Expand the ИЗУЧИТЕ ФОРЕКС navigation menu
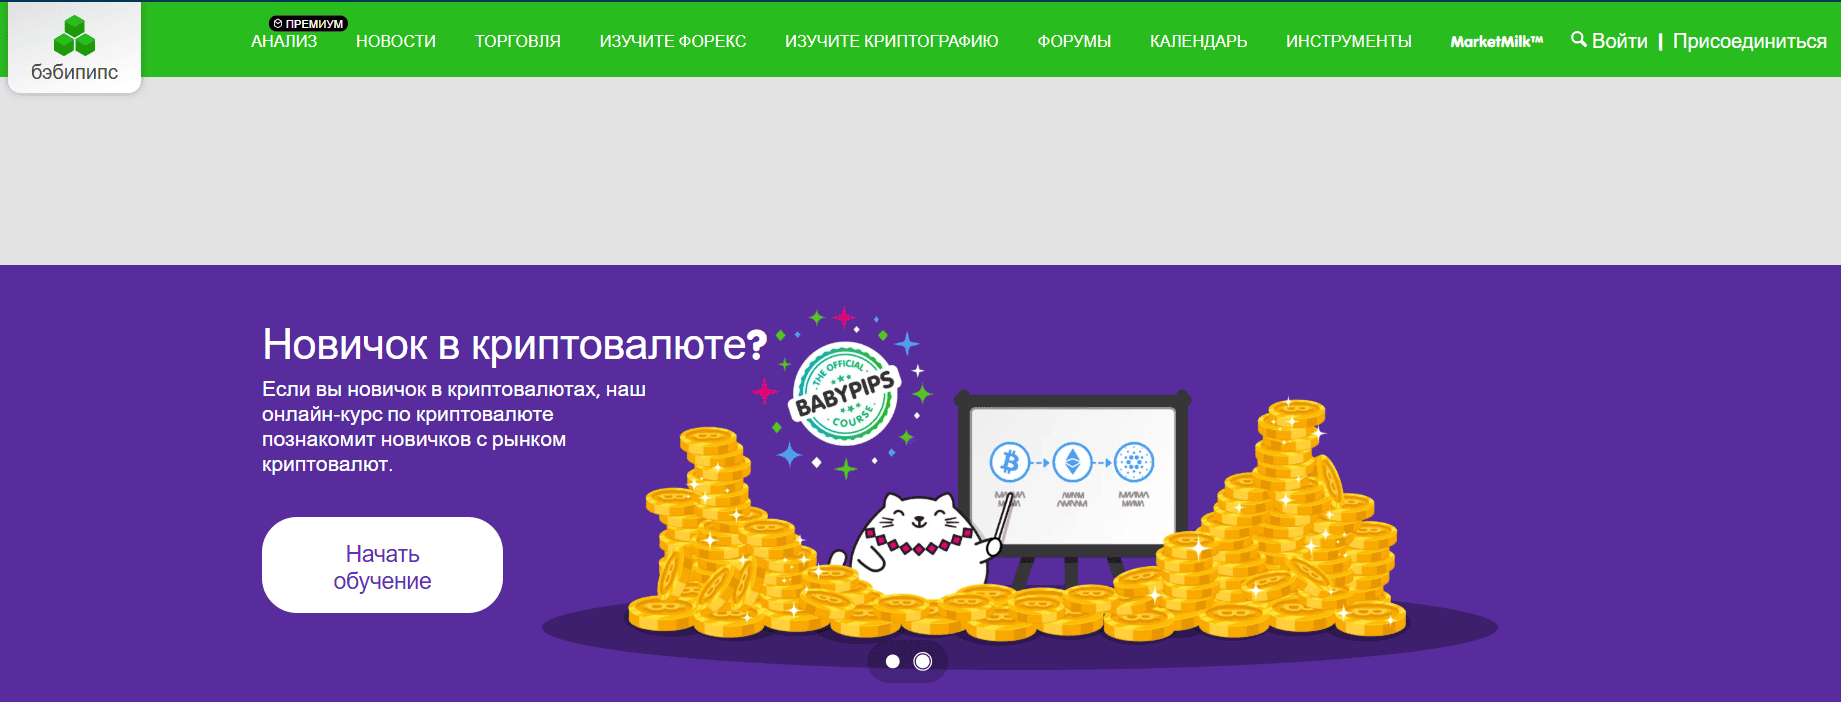 673,41
